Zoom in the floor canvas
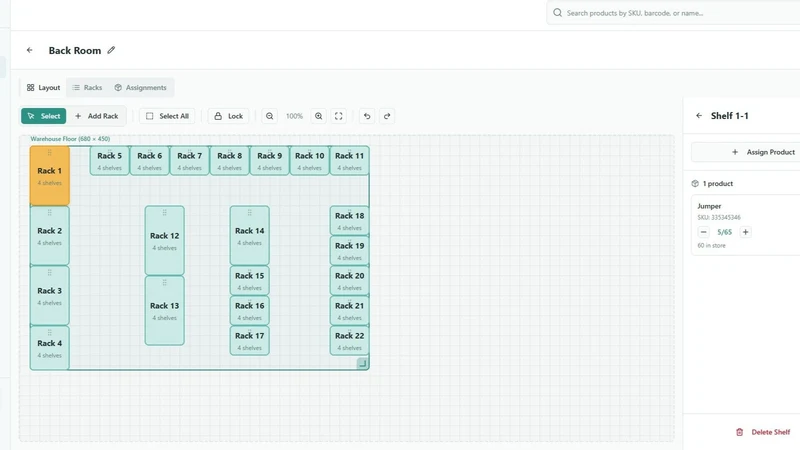The image size is (800, 450). coord(318,116)
